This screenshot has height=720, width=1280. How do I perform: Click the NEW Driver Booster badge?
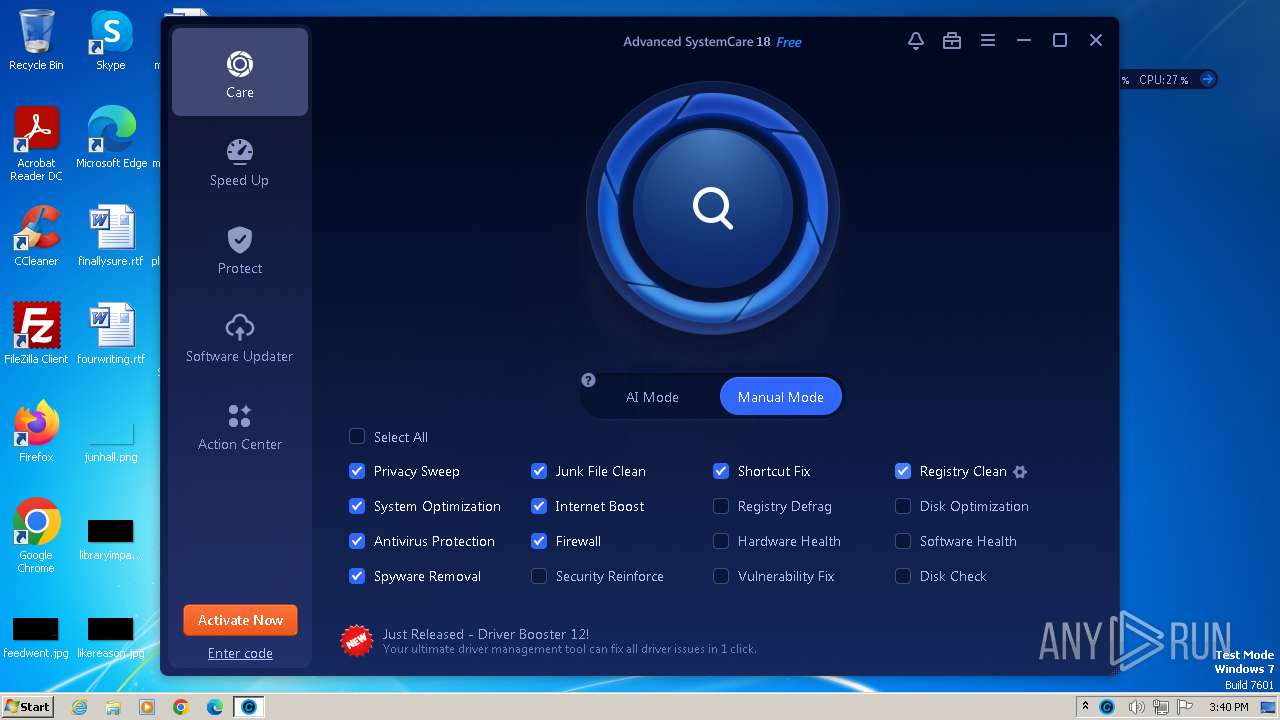357,640
